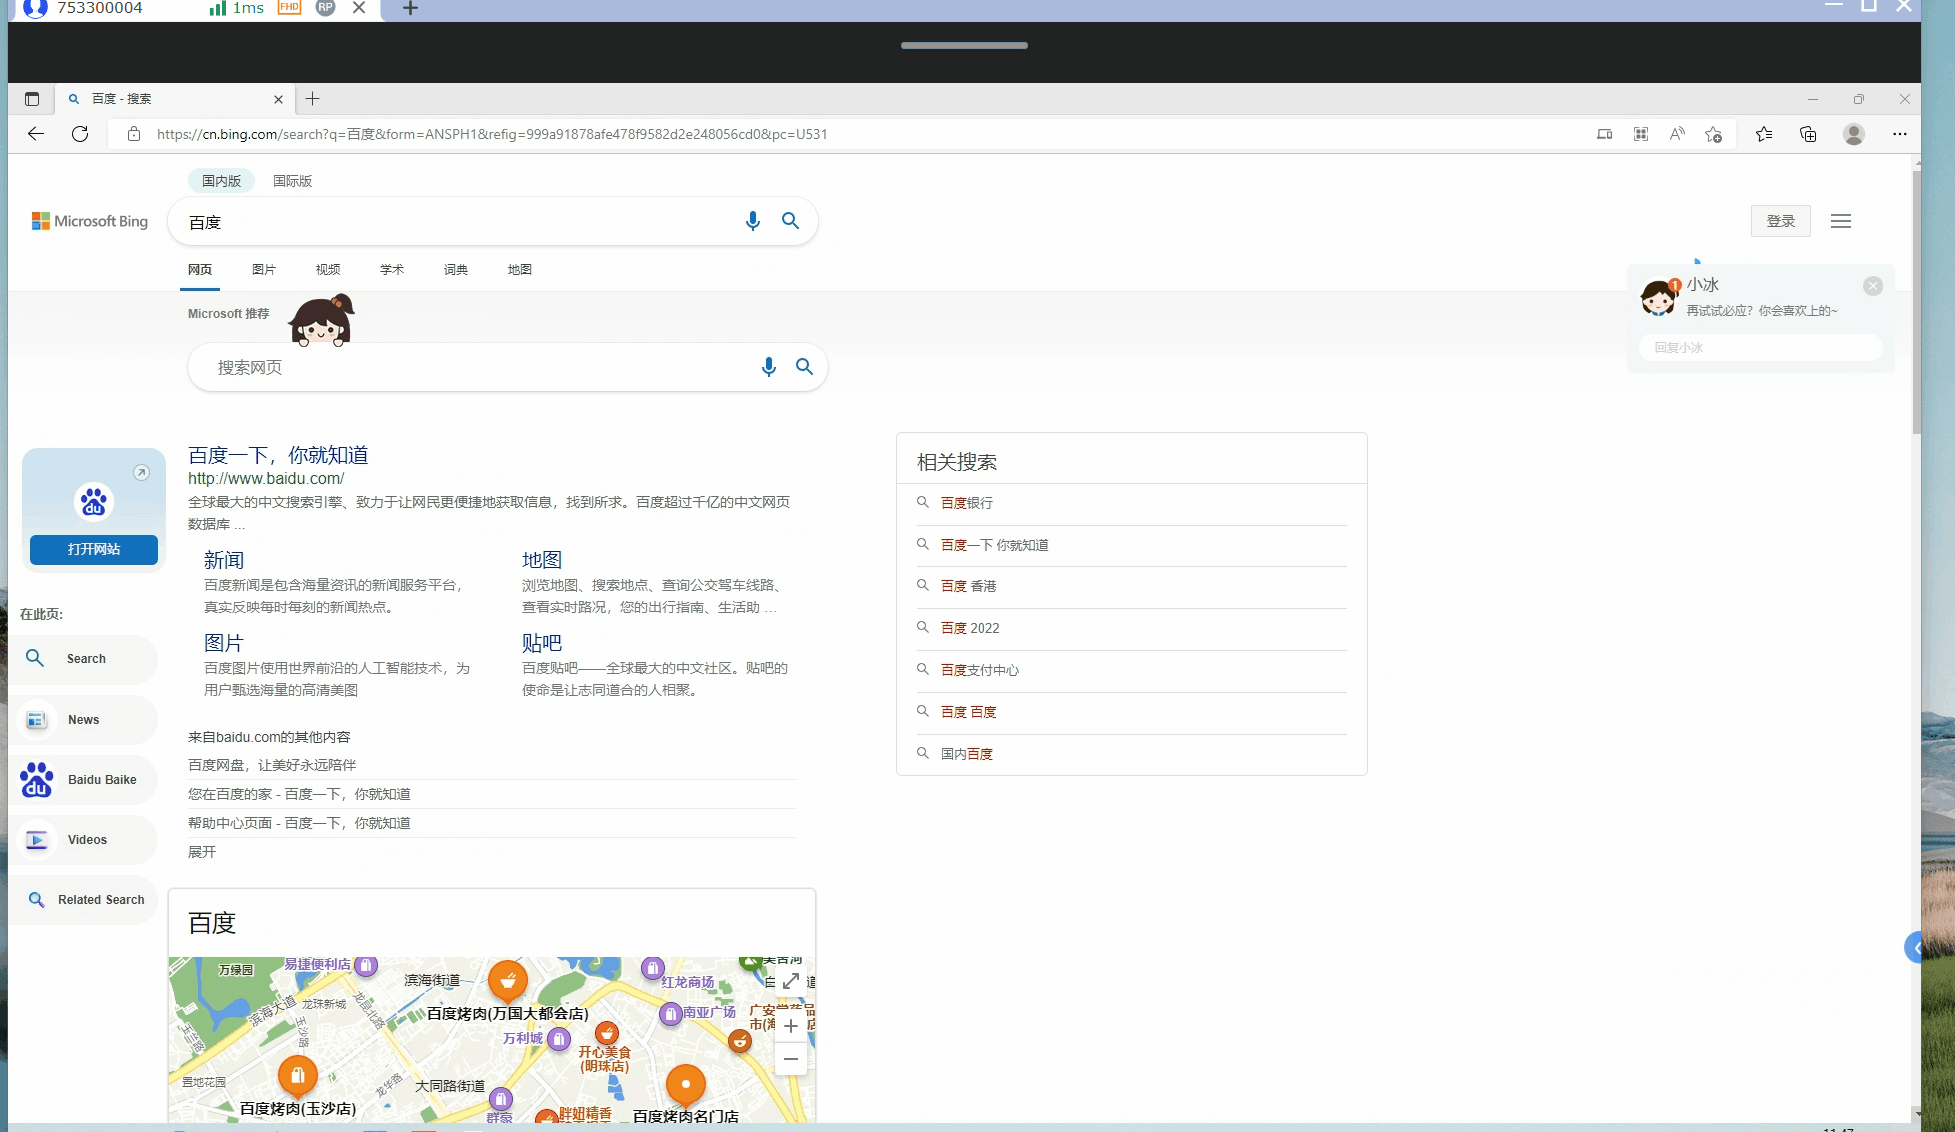Click the 登录 sign-in button
The height and width of the screenshot is (1132, 1955).
[1781, 221]
